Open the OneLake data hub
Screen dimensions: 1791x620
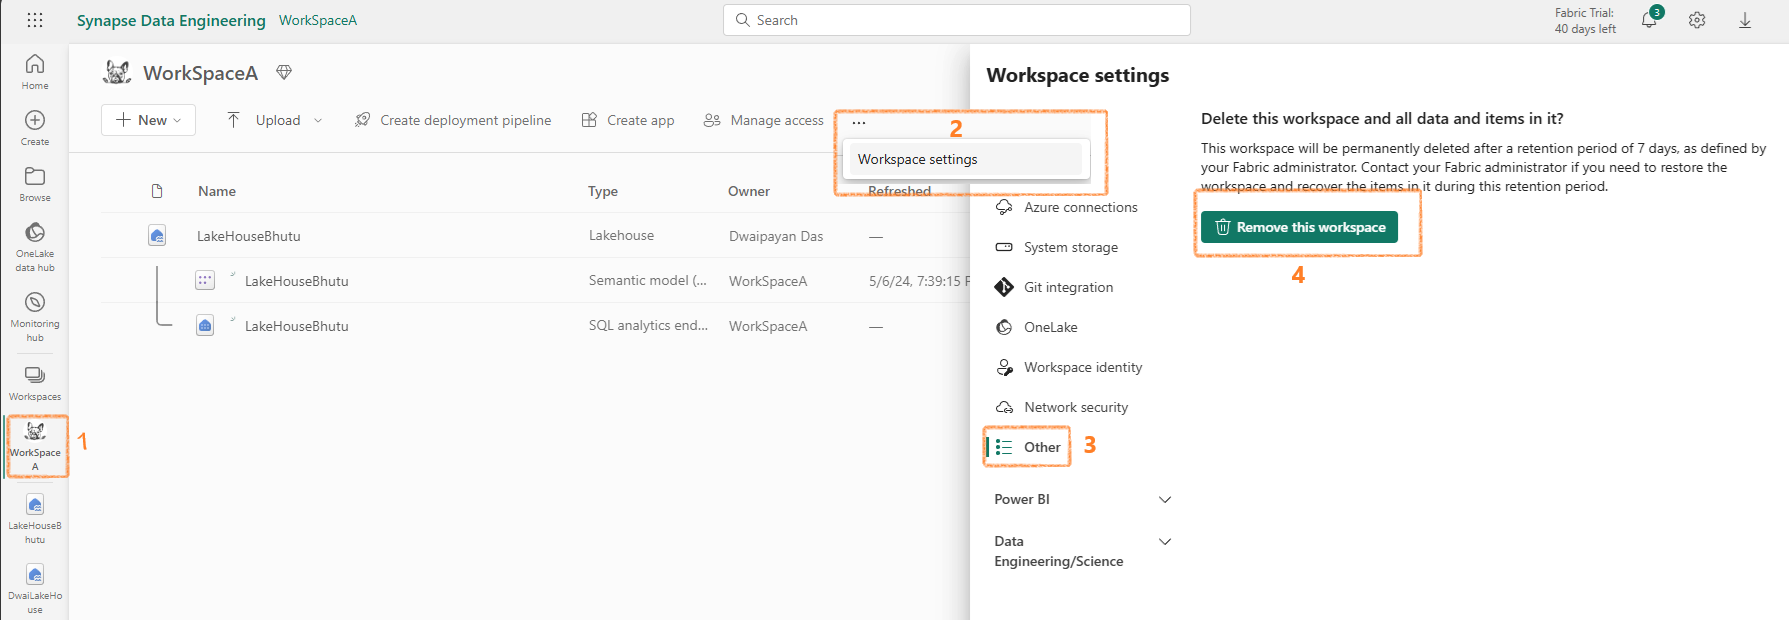(x=35, y=246)
